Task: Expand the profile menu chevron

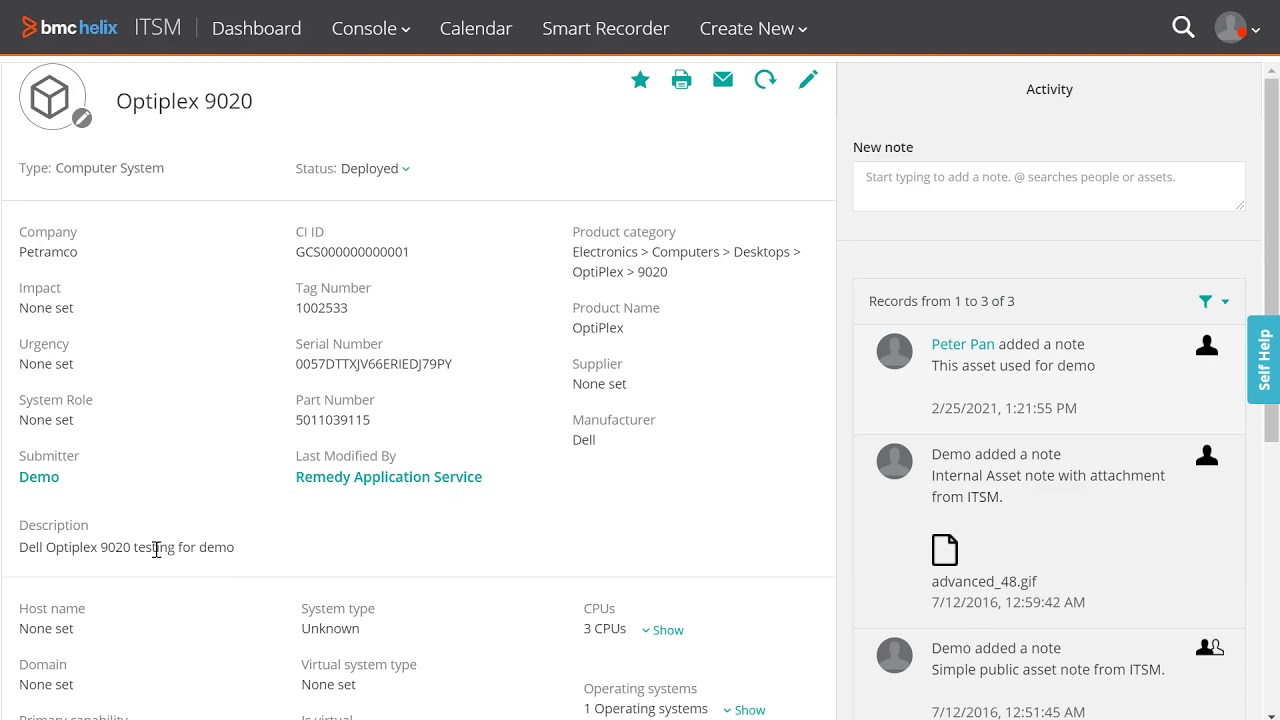Action: pyautogui.click(x=1257, y=30)
